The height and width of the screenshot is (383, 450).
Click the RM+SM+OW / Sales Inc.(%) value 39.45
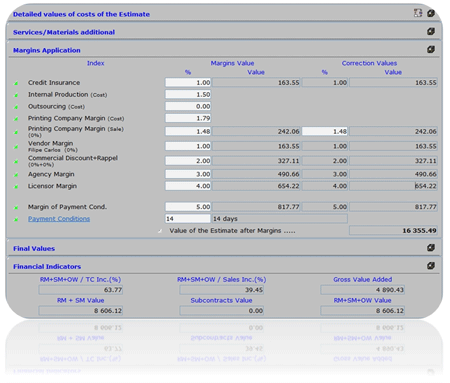click(x=222, y=290)
